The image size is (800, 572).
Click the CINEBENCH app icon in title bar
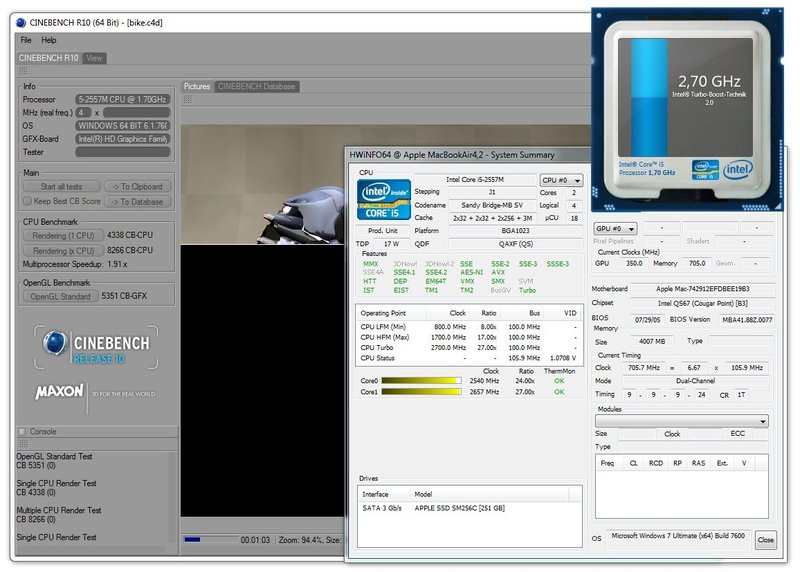21,22
